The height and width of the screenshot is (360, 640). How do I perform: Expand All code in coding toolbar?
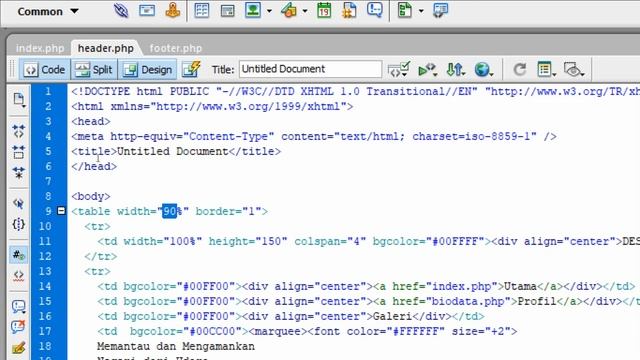18,173
